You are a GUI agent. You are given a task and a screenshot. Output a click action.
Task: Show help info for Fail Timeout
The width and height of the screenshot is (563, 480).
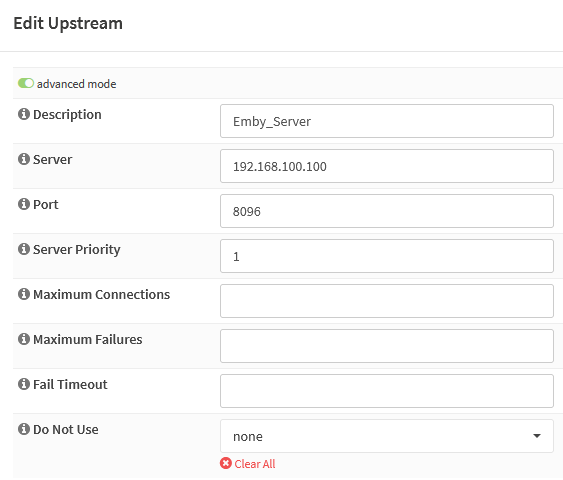click(x=24, y=384)
